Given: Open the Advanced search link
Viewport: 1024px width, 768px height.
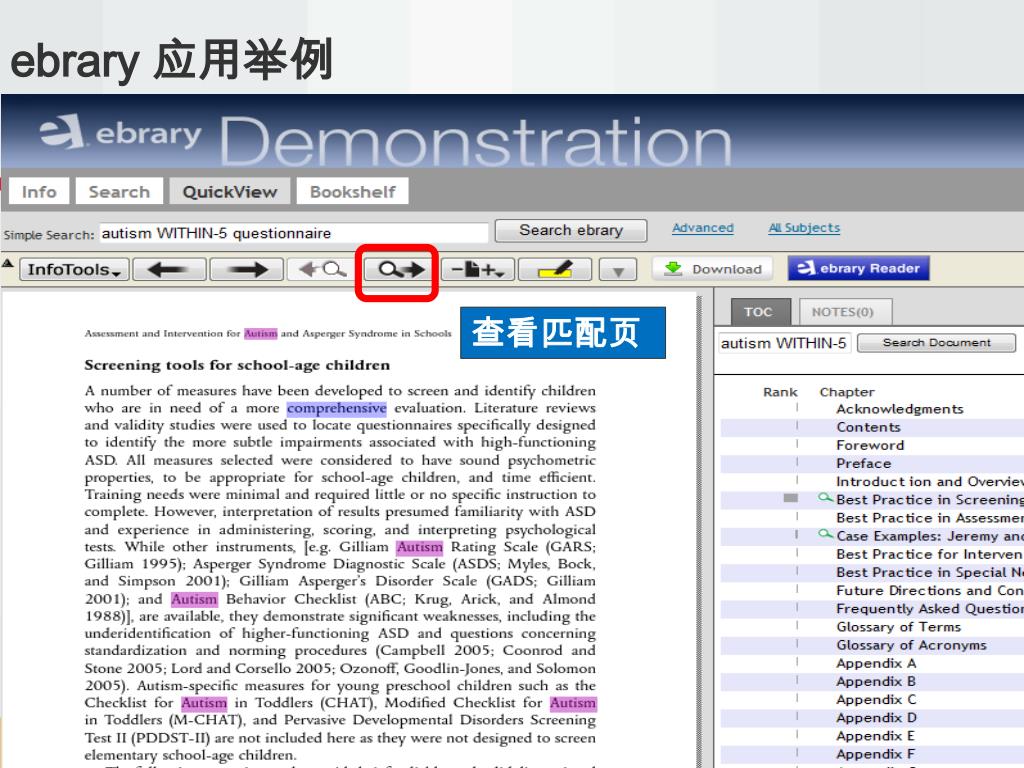Looking at the screenshot, I should [x=703, y=228].
